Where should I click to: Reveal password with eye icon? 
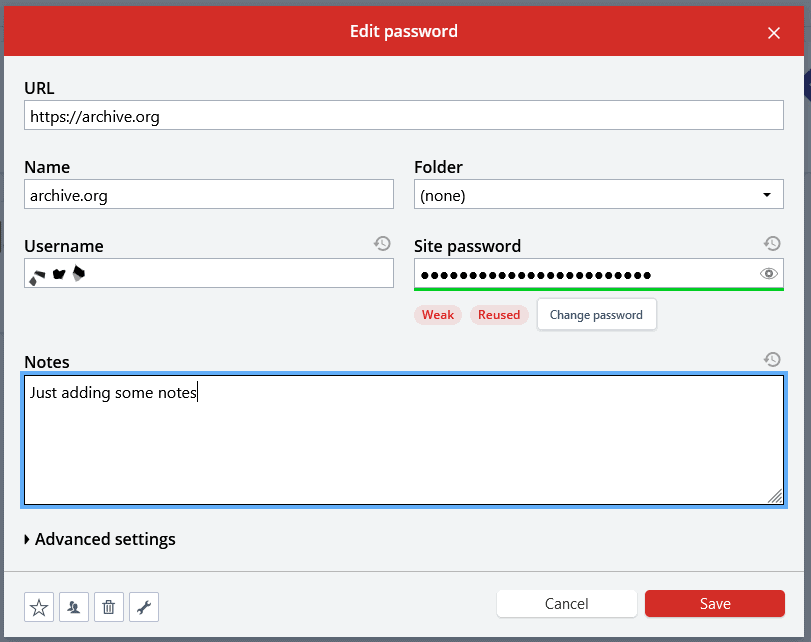click(769, 274)
